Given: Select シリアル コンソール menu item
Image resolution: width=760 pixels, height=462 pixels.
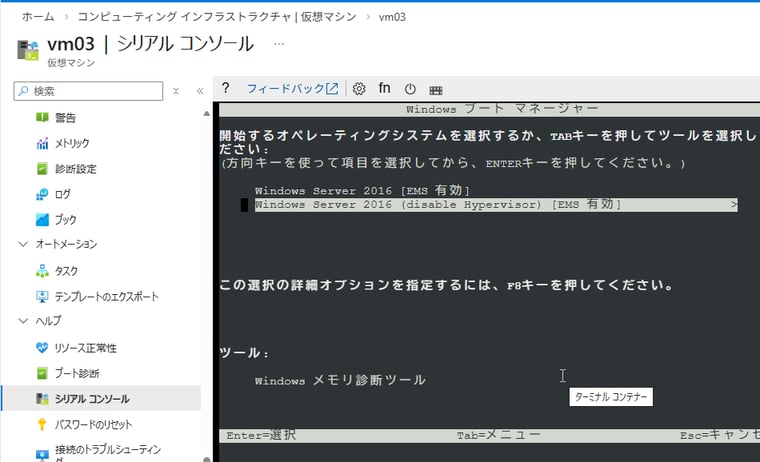Looking at the screenshot, I should [92, 399].
